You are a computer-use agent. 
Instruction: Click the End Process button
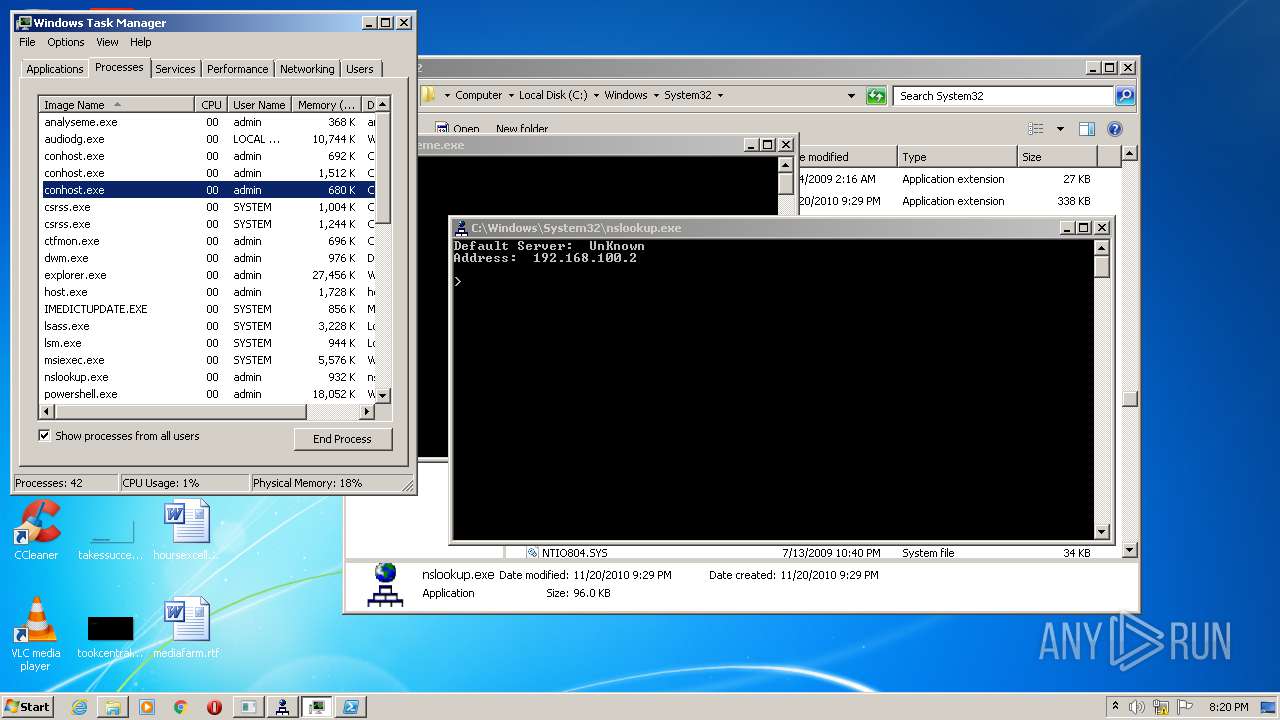[x=343, y=439]
